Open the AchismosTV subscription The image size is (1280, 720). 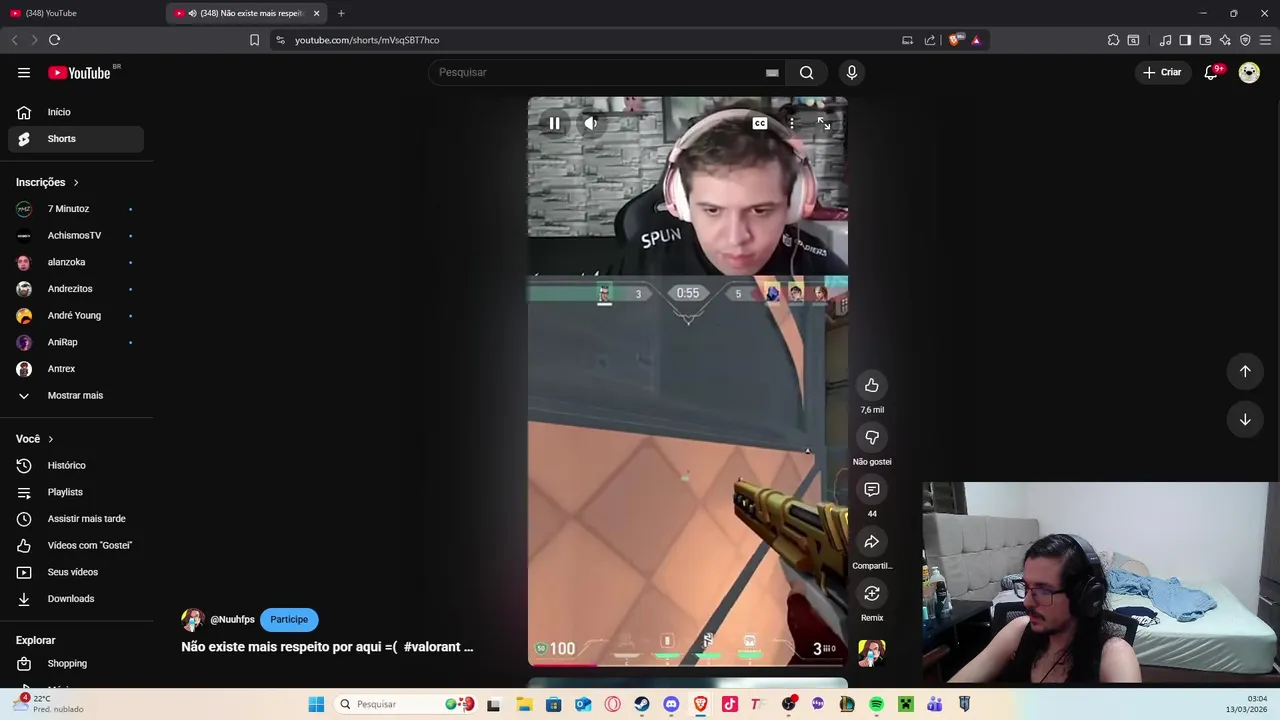tap(76, 235)
